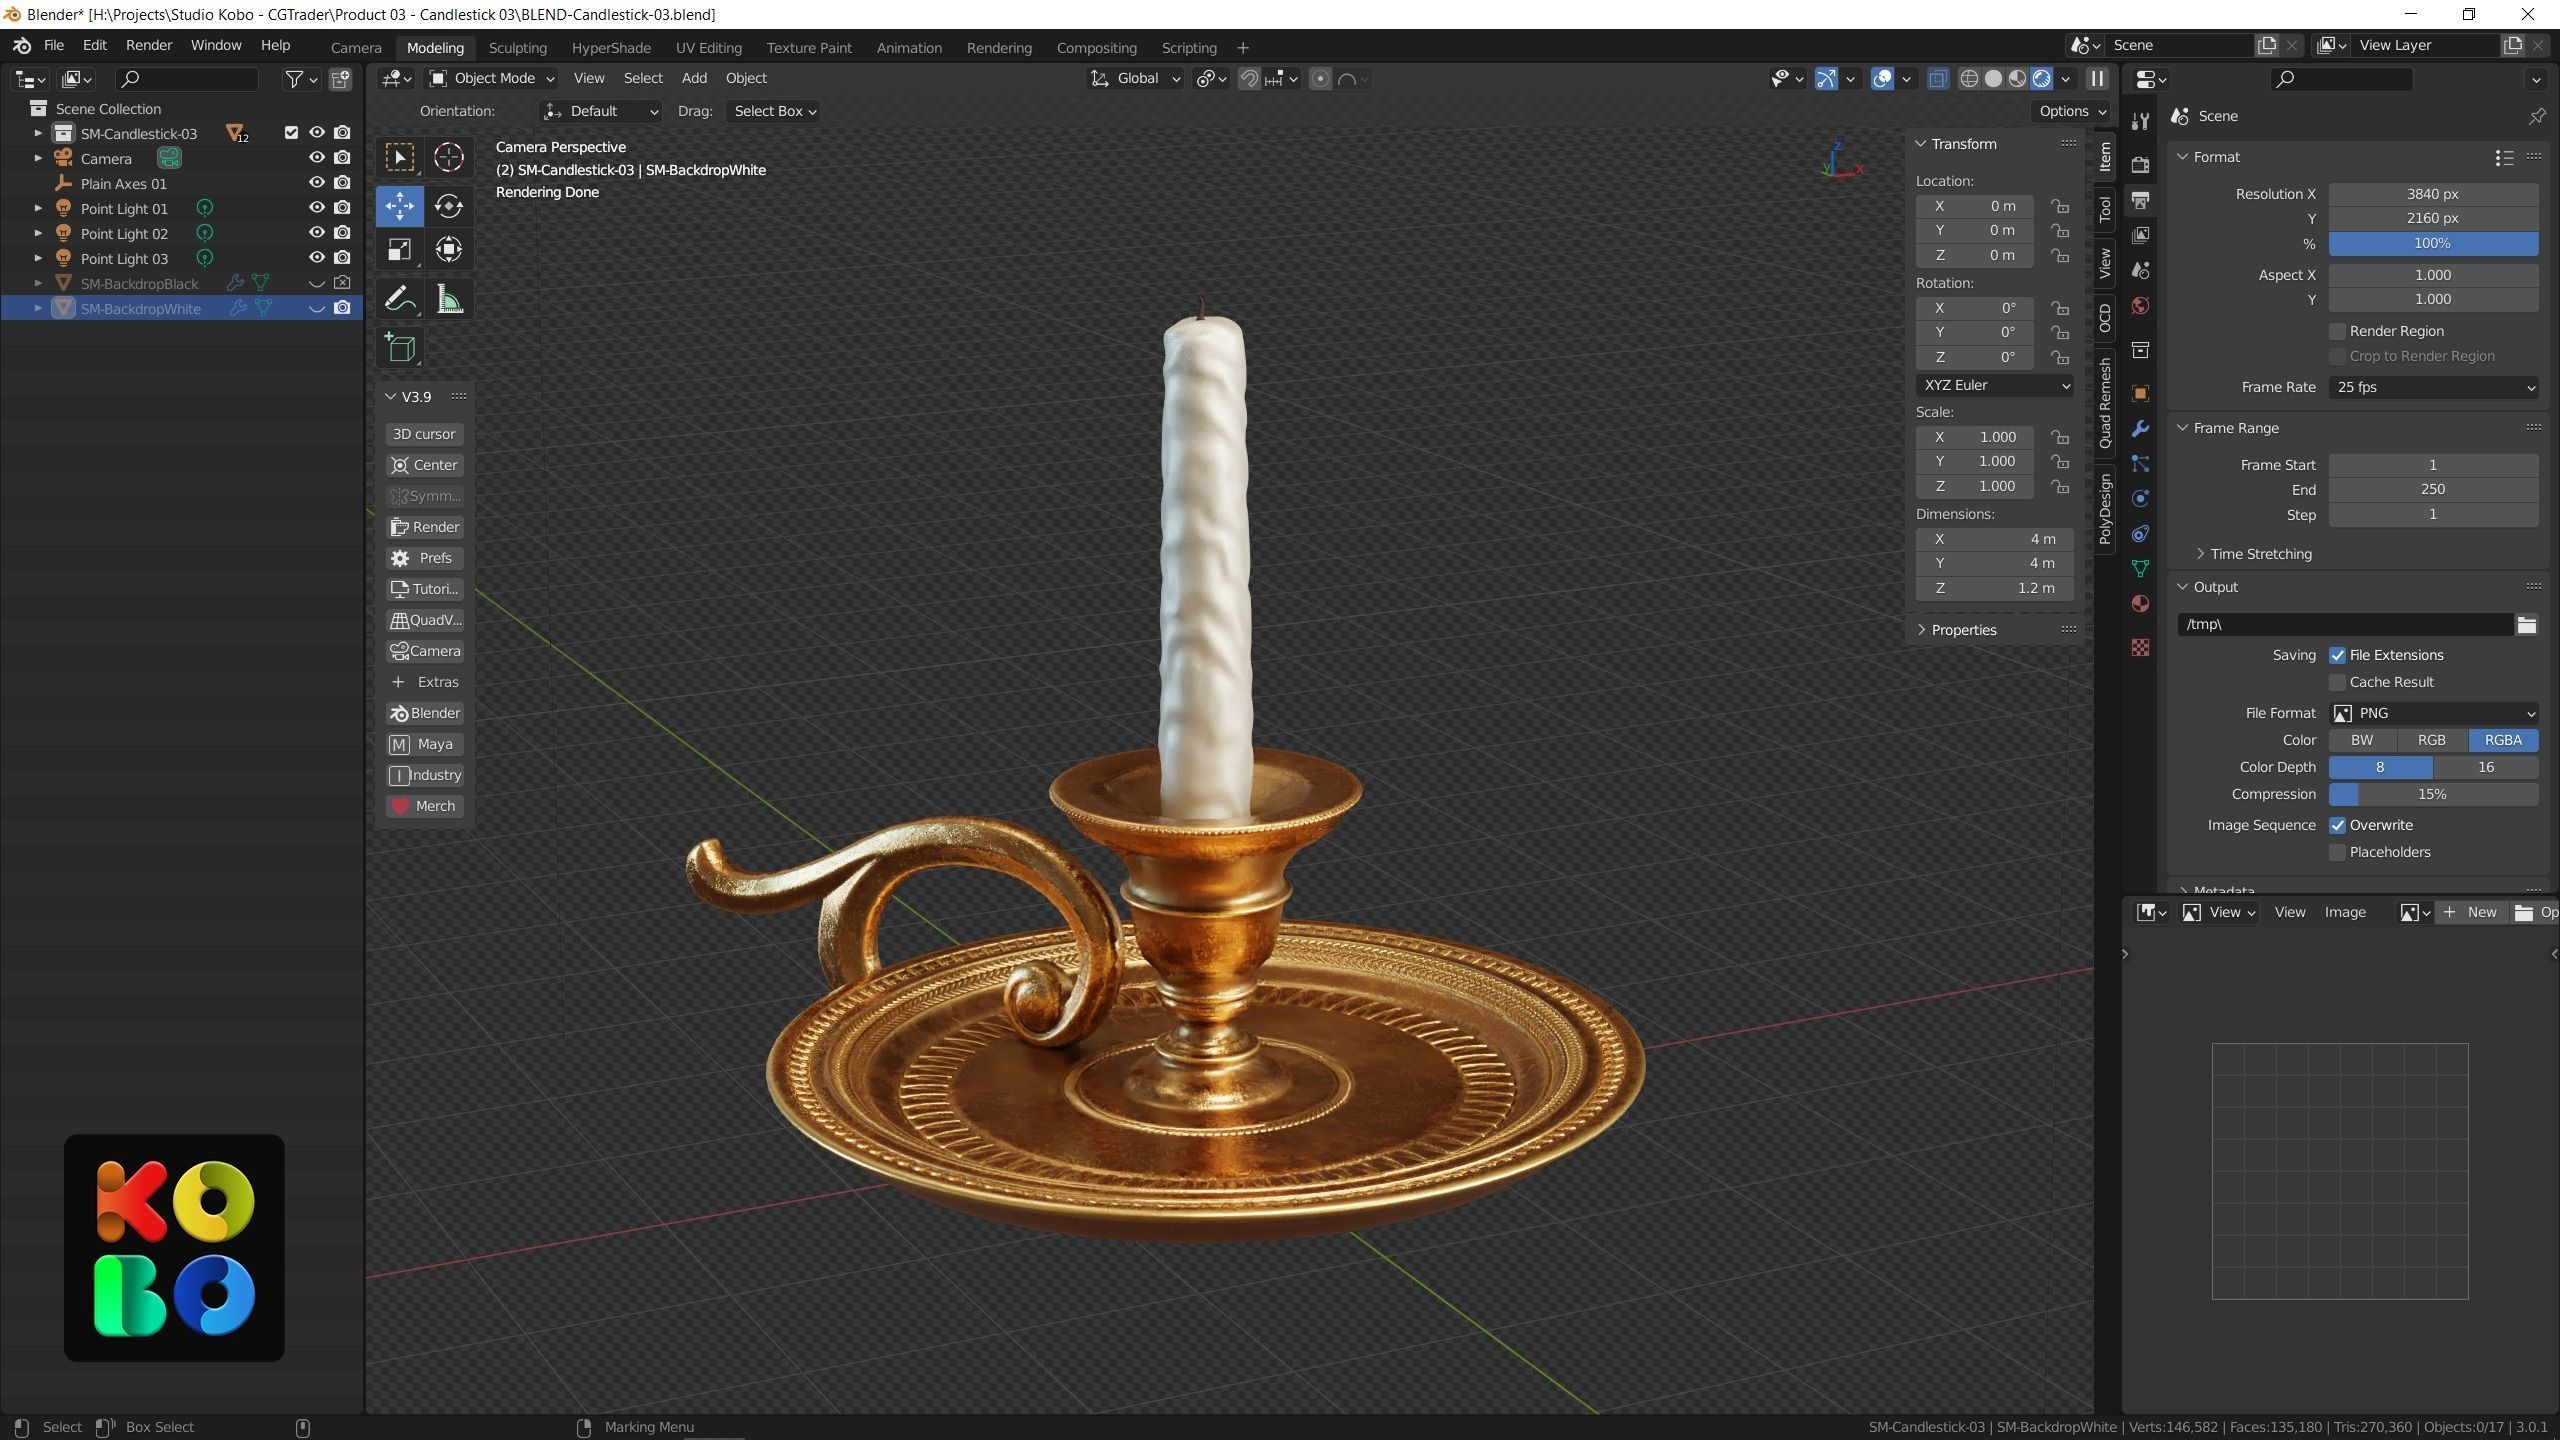
Task: Open the File menu
Action: pyautogui.click(x=54, y=46)
